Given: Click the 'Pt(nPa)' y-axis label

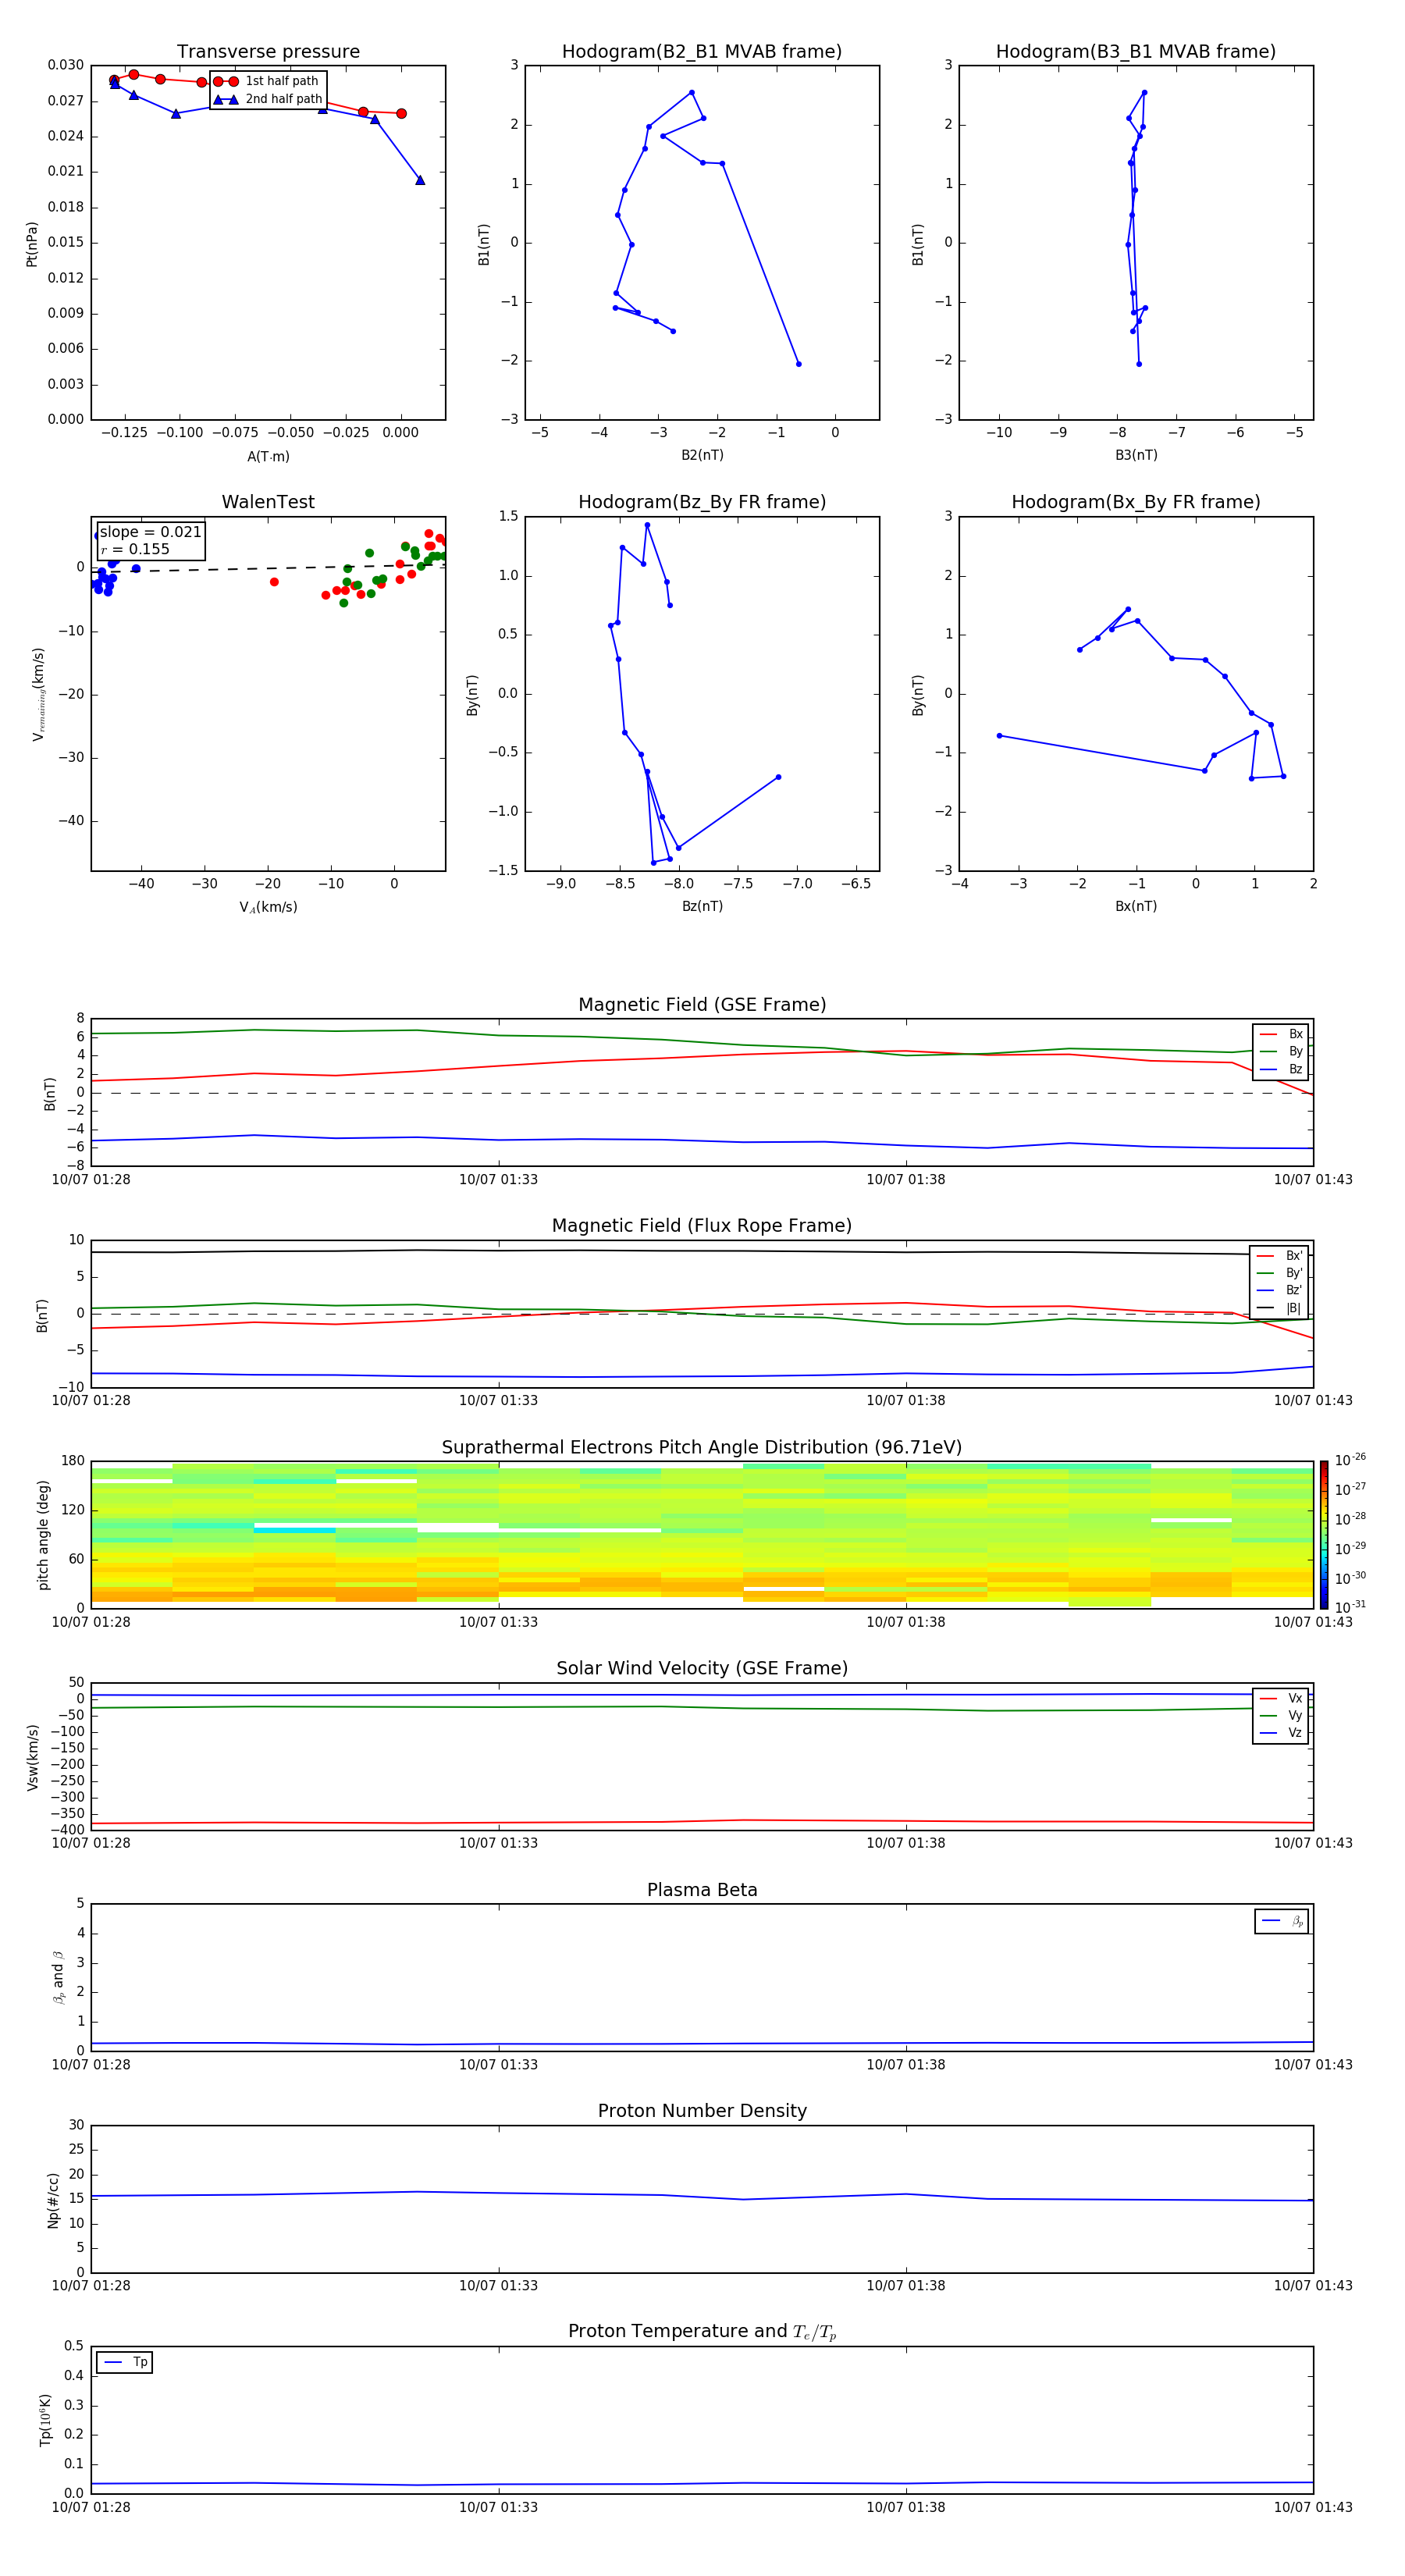Looking at the screenshot, I should (32, 244).
